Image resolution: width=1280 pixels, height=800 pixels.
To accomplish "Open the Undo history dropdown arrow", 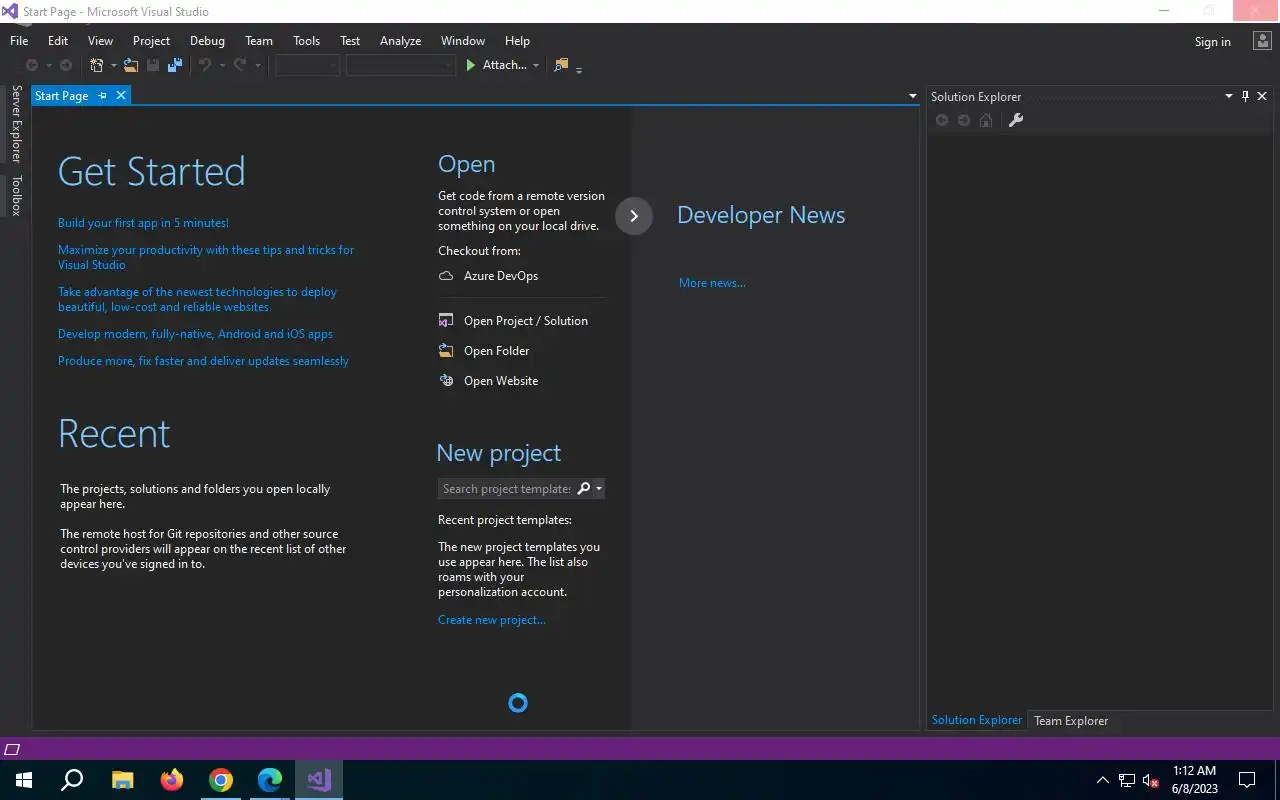I will coord(221,66).
